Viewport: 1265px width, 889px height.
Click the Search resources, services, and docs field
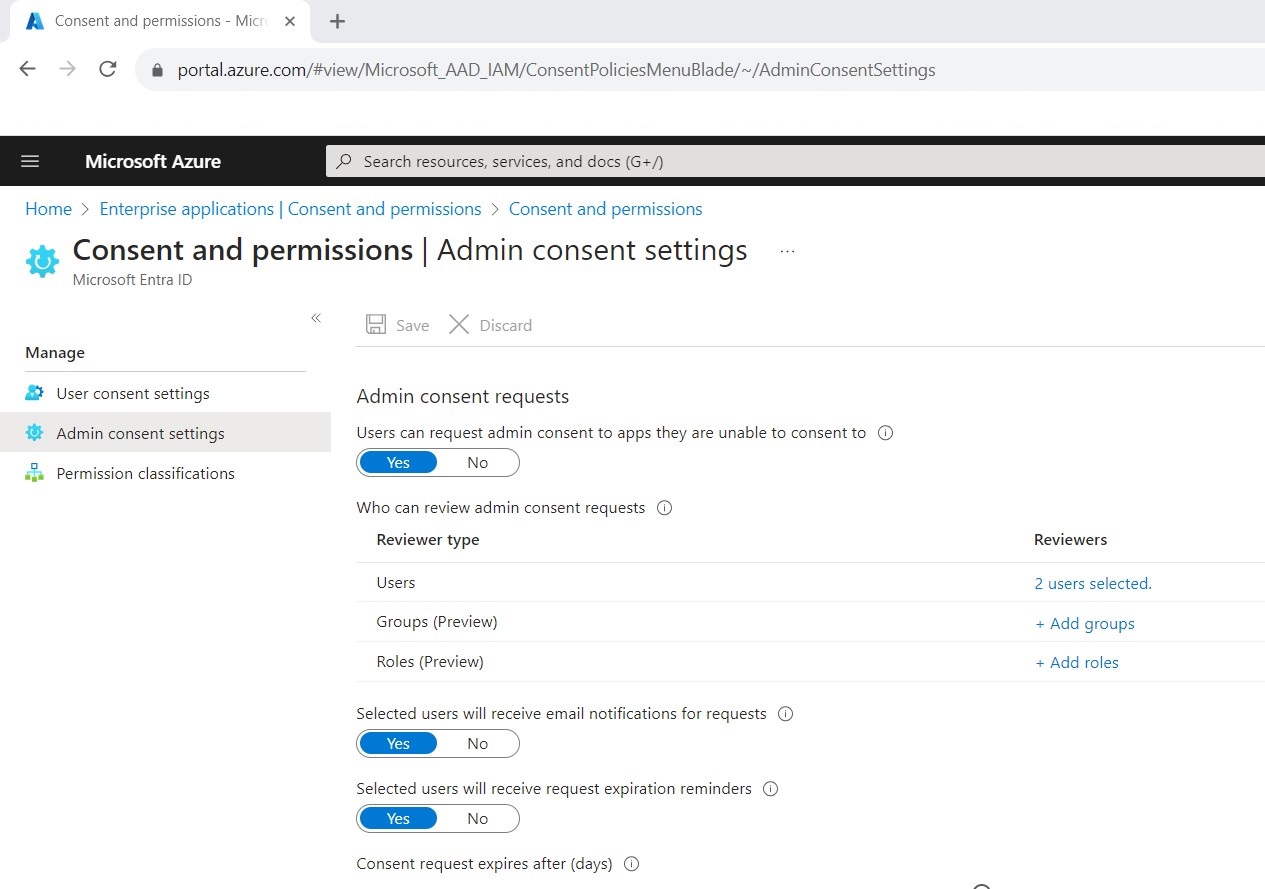[795, 161]
